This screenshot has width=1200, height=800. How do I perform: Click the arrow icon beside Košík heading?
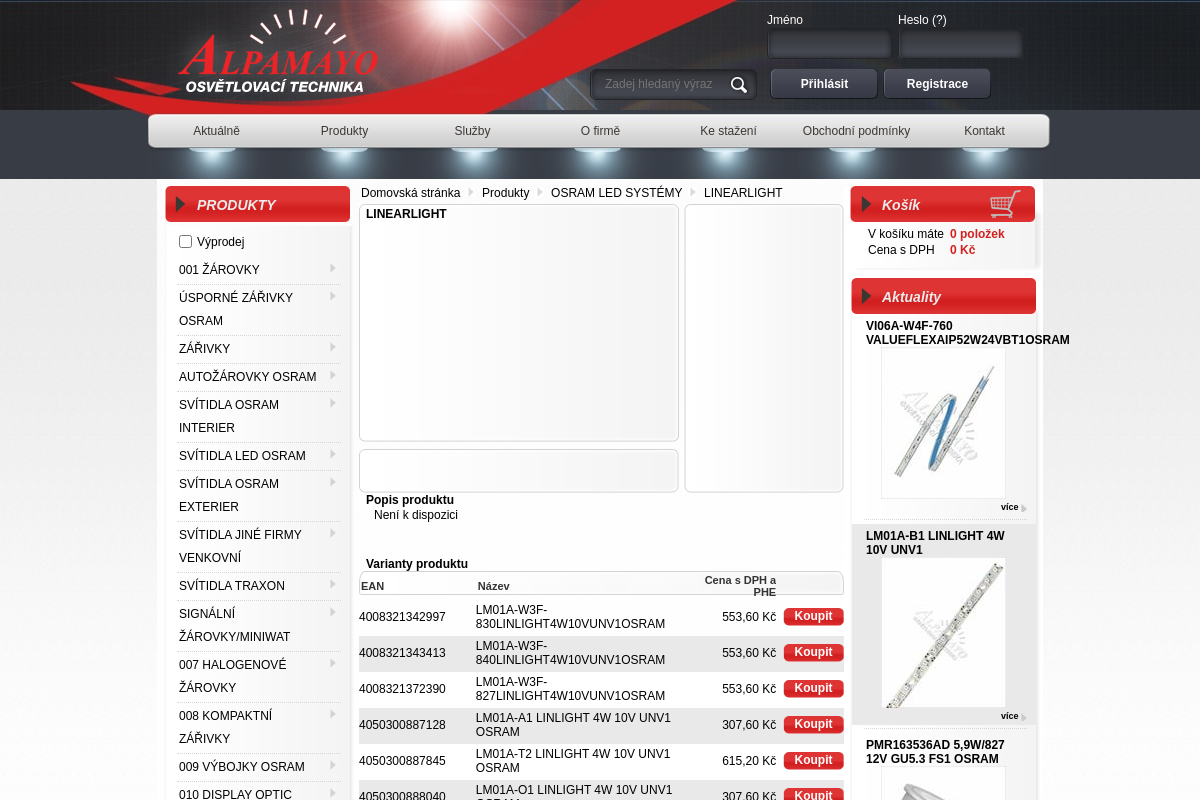pos(866,204)
